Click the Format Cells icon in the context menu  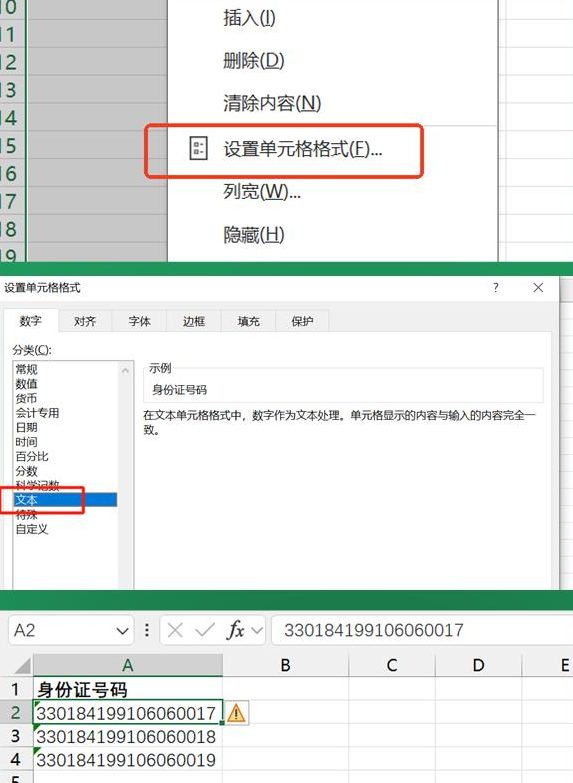[198, 148]
